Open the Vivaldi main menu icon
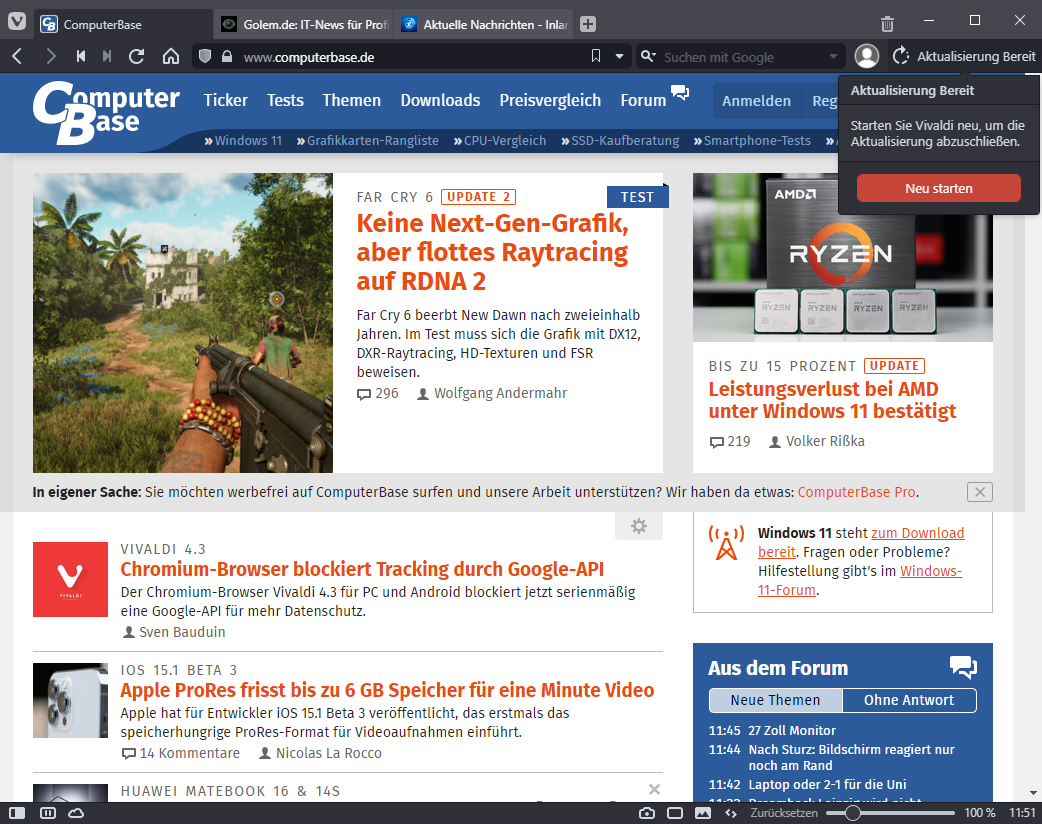Viewport: 1042px width, 824px height. point(17,23)
